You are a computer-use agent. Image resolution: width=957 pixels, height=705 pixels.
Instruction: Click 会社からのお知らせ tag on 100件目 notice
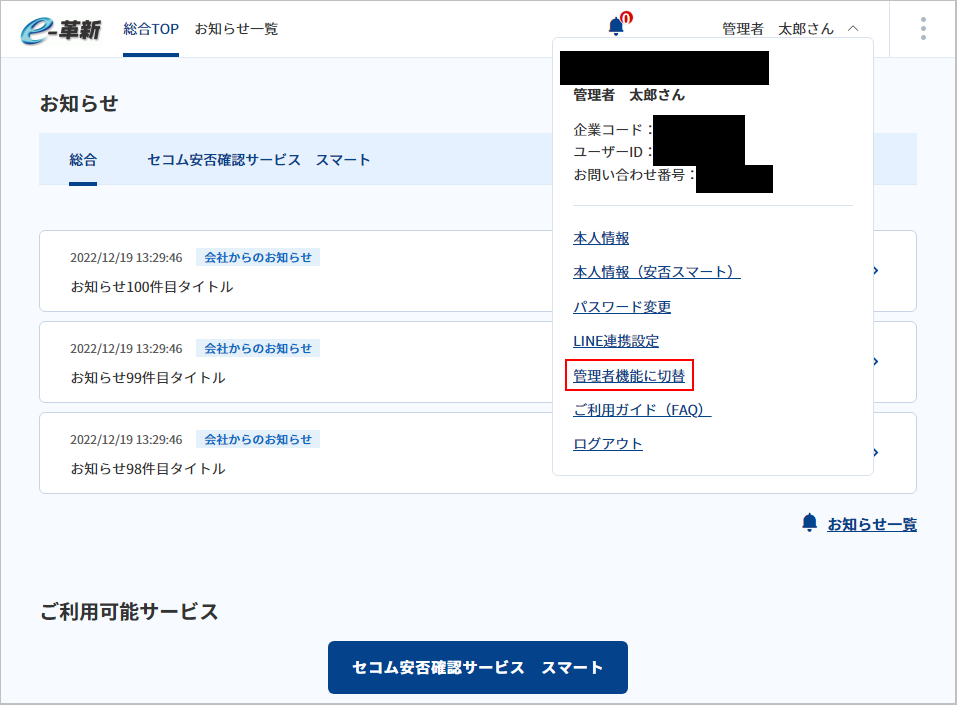click(258, 258)
